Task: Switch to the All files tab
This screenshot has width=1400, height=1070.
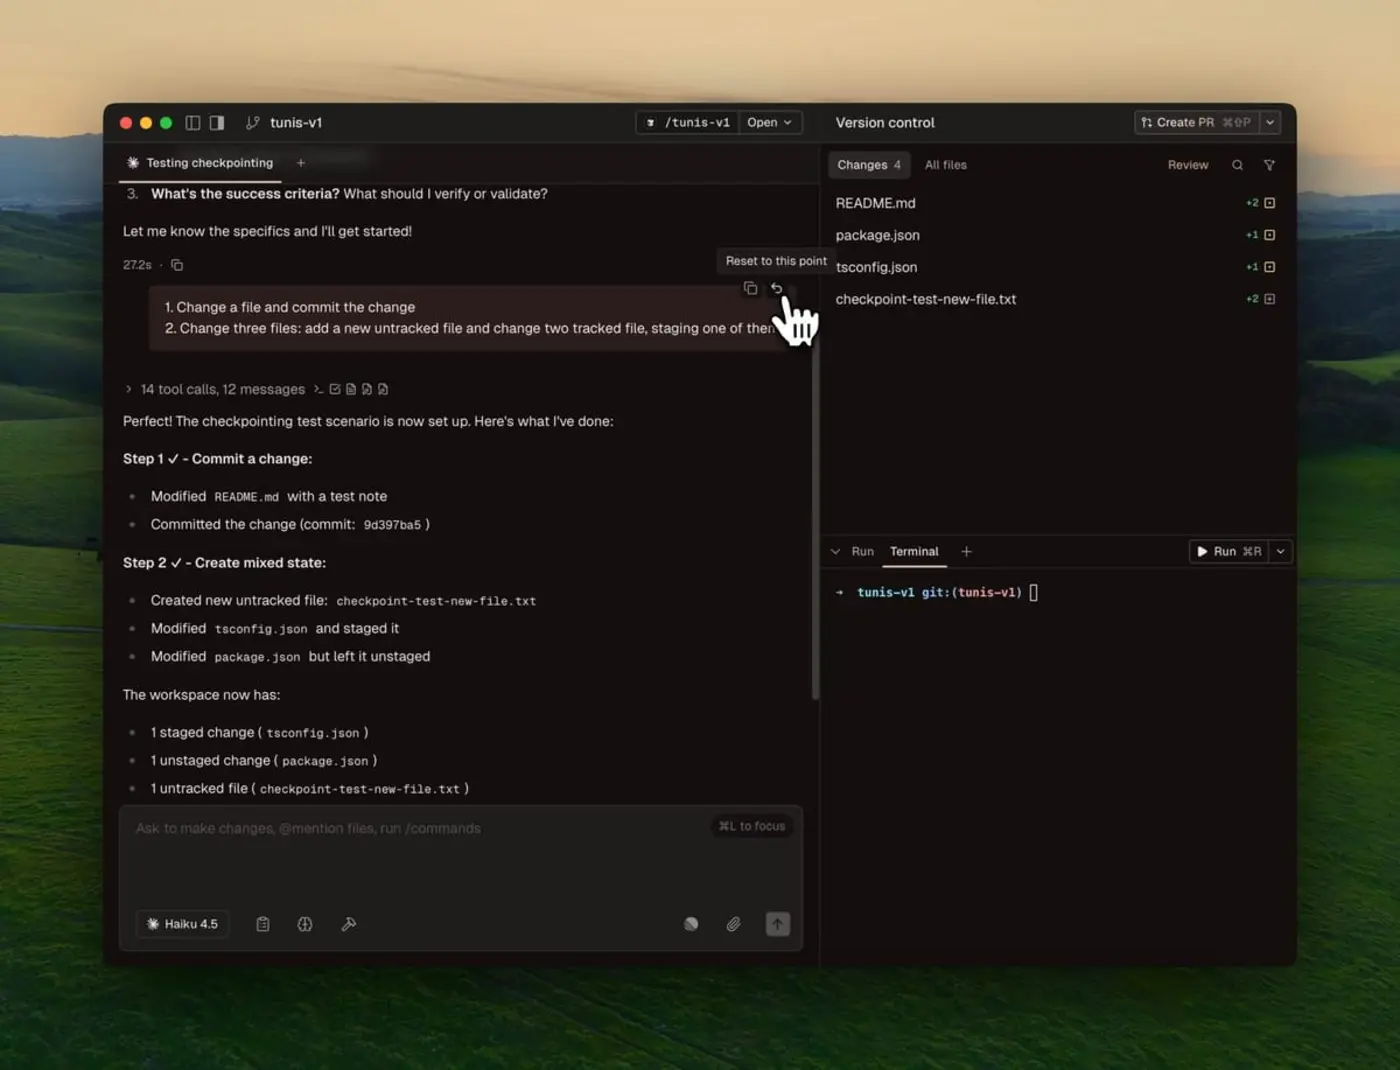Action: [945, 165]
